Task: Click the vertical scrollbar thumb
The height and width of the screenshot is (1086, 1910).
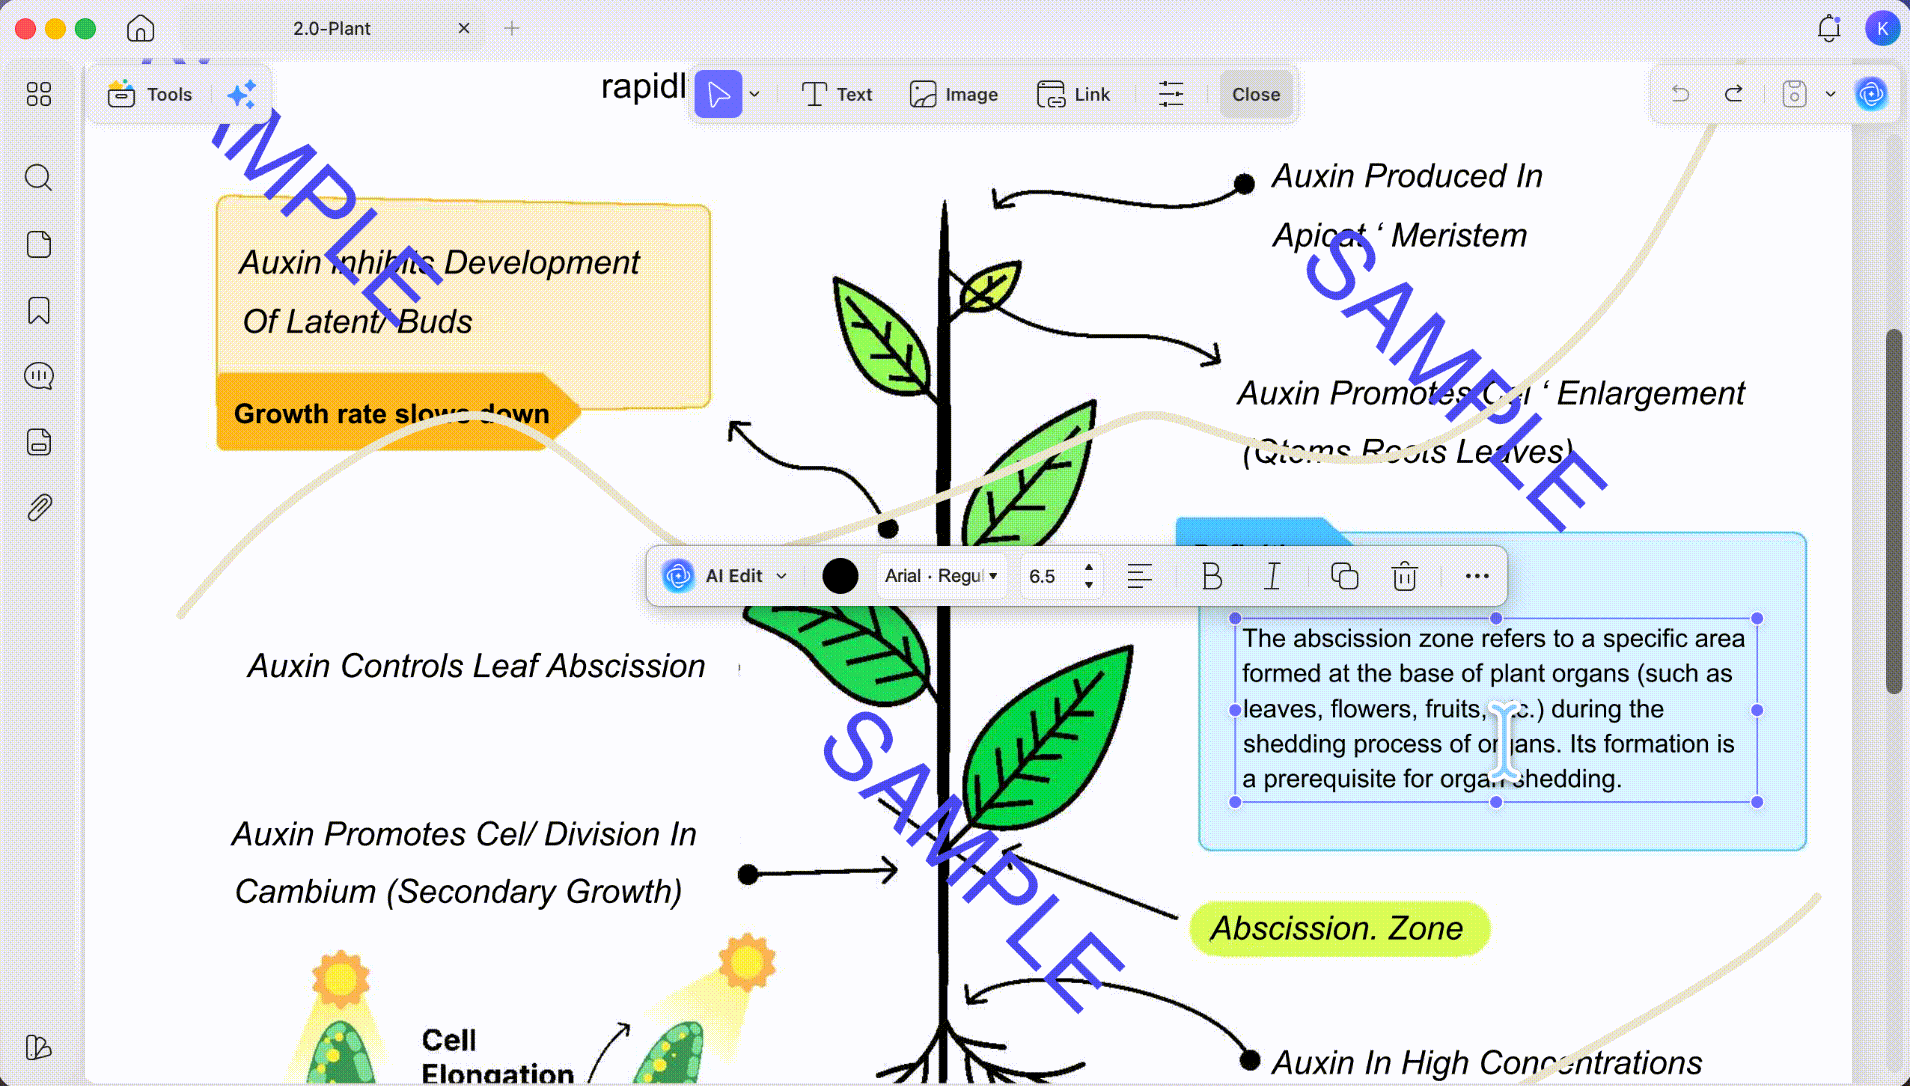Action: (1894, 510)
